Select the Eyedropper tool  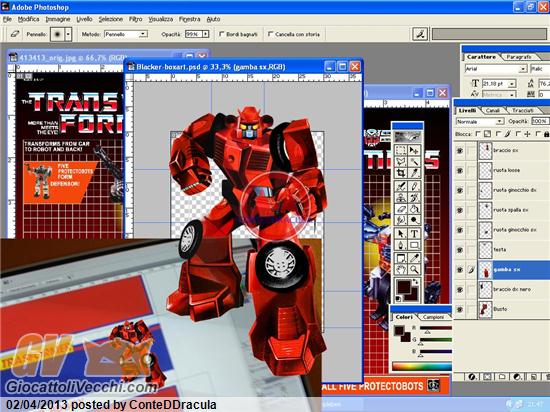tap(414, 258)
